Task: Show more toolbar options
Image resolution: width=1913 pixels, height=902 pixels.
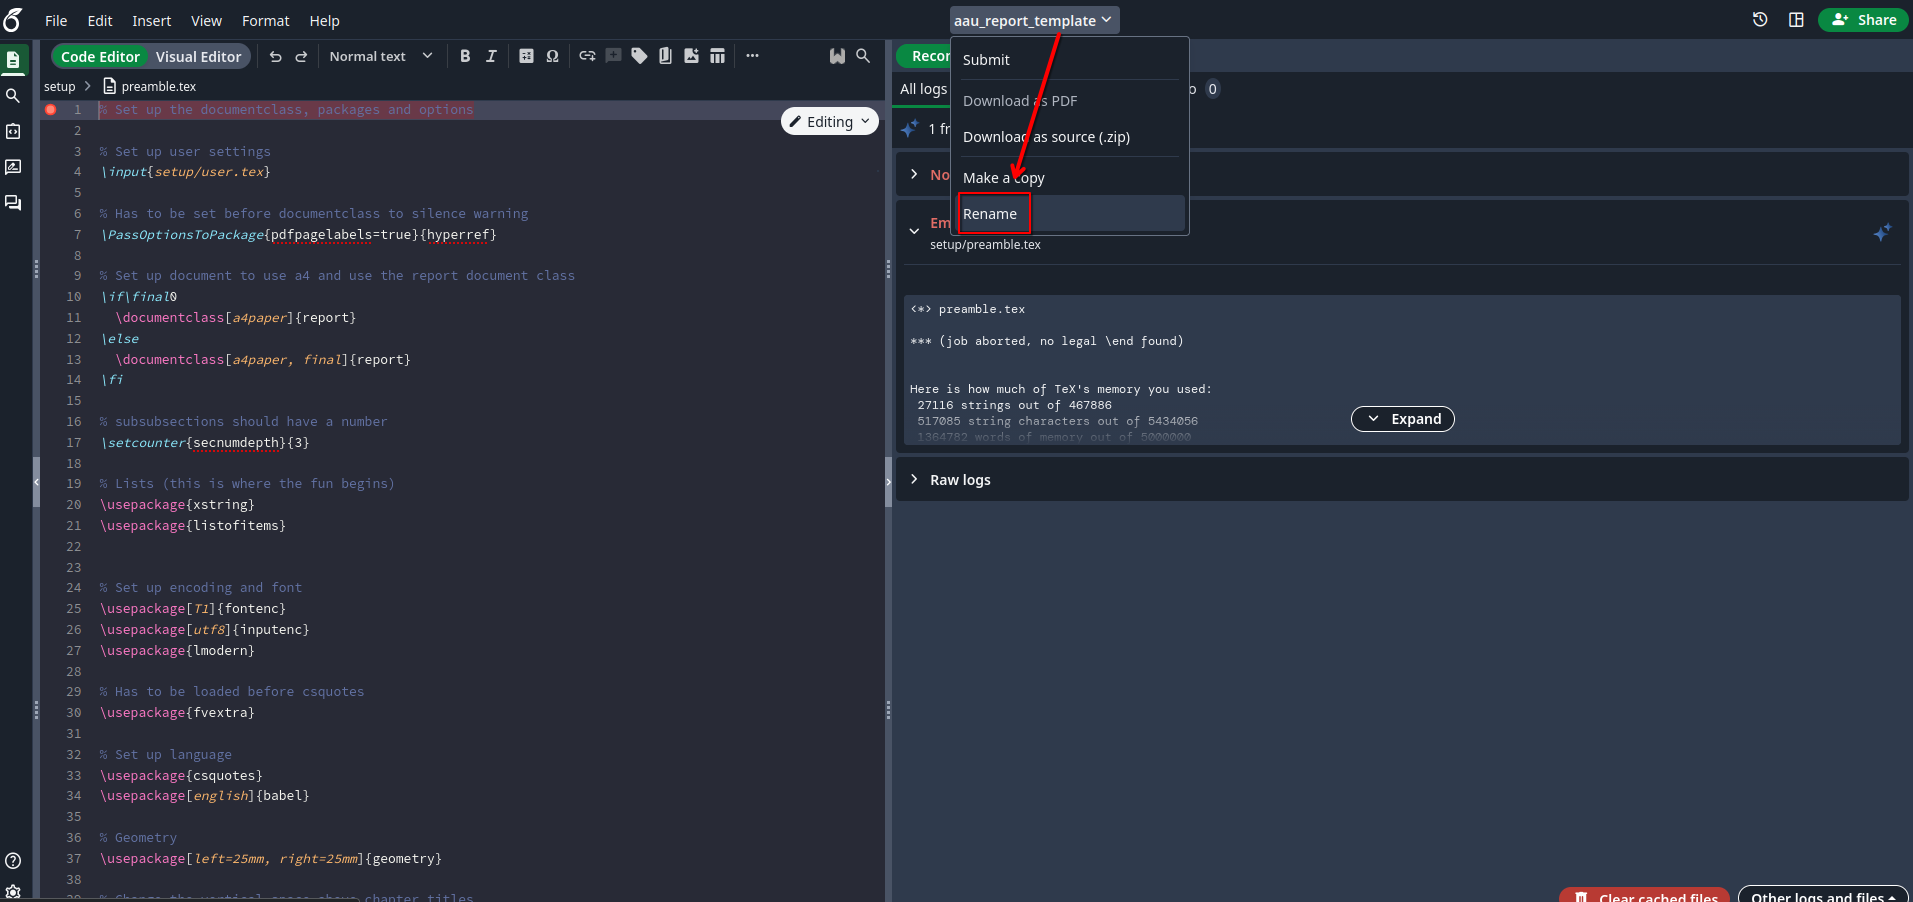Action: 752,56
